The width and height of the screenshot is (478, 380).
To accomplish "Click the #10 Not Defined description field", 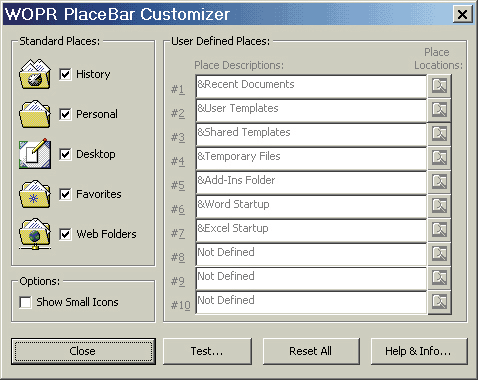I will (x=311, y=302).
